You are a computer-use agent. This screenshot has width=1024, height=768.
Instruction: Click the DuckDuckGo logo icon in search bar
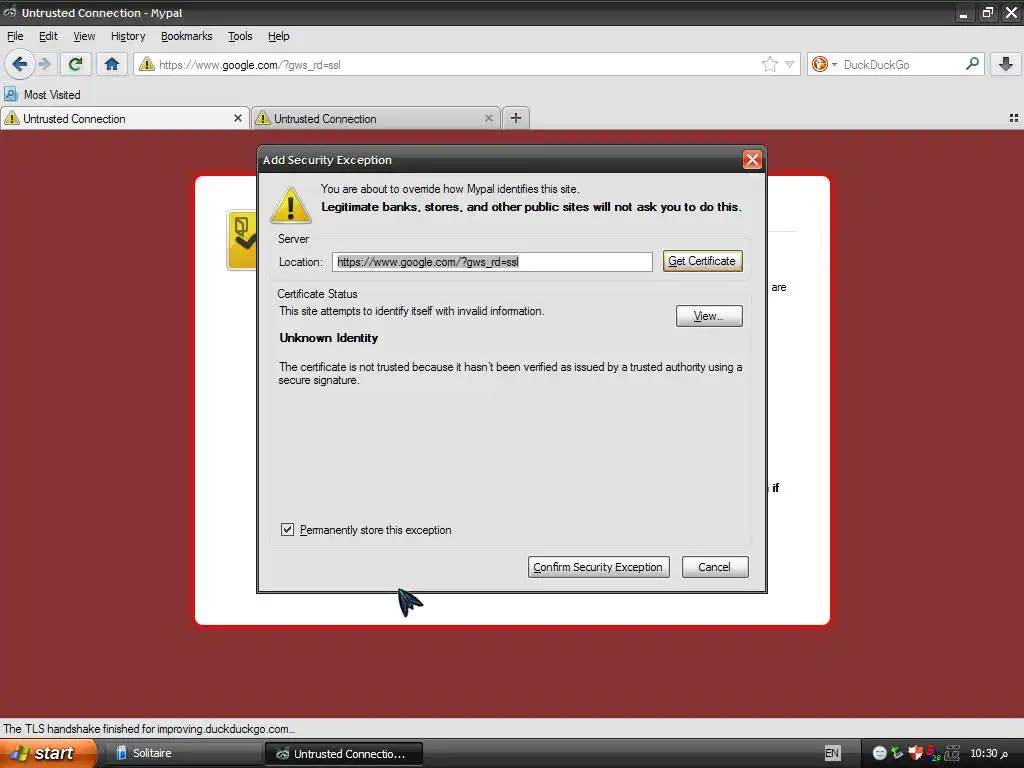pos(820,64)
